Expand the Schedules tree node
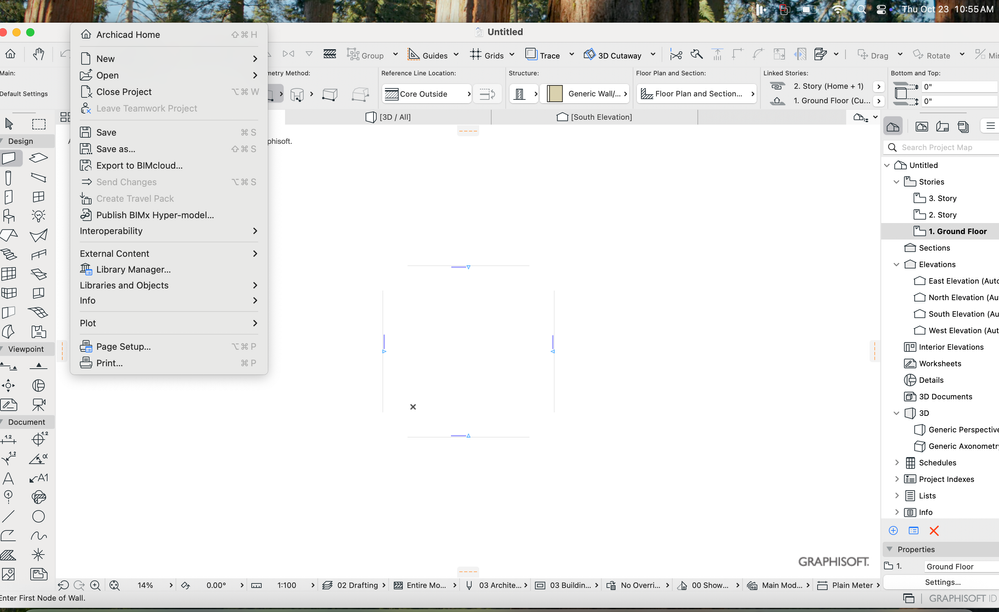The height and width of the screenshot is (612, 999). (x=896, y=463)
